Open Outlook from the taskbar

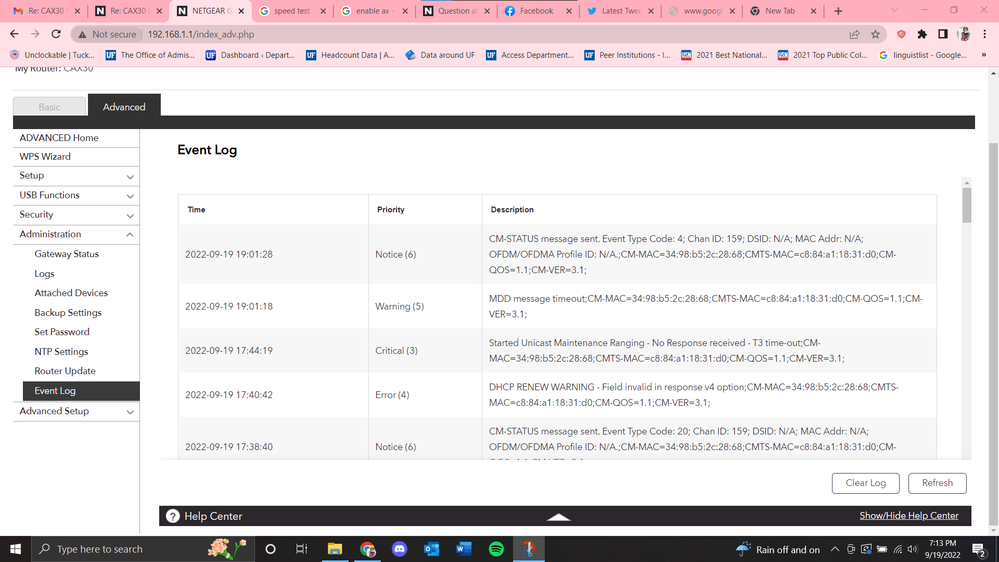coord(431,549)
